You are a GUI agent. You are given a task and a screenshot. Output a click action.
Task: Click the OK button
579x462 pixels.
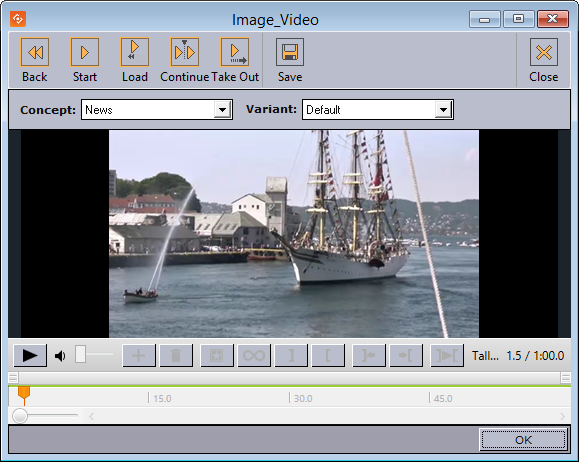tap(523, 440)
